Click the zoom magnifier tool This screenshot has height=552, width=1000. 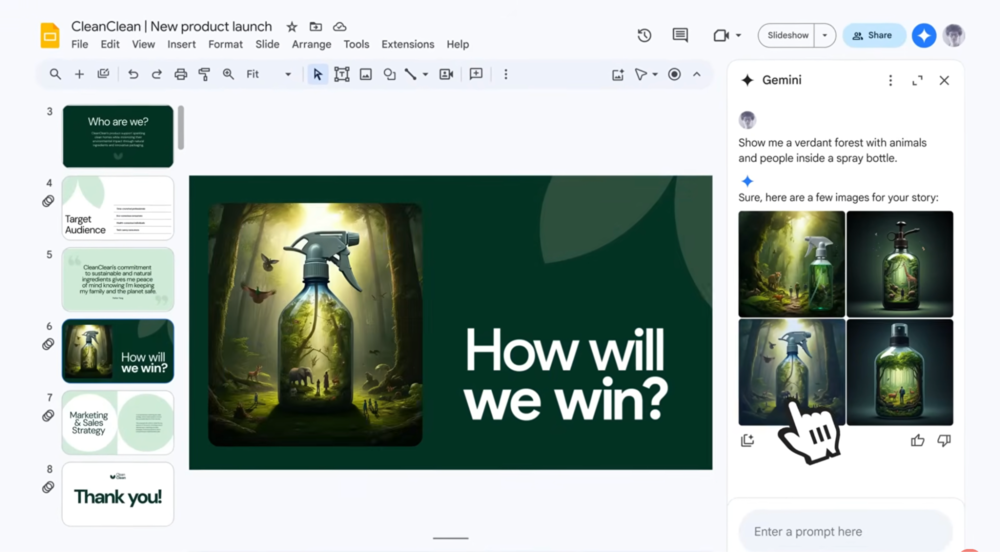click(x=228, y=75)
